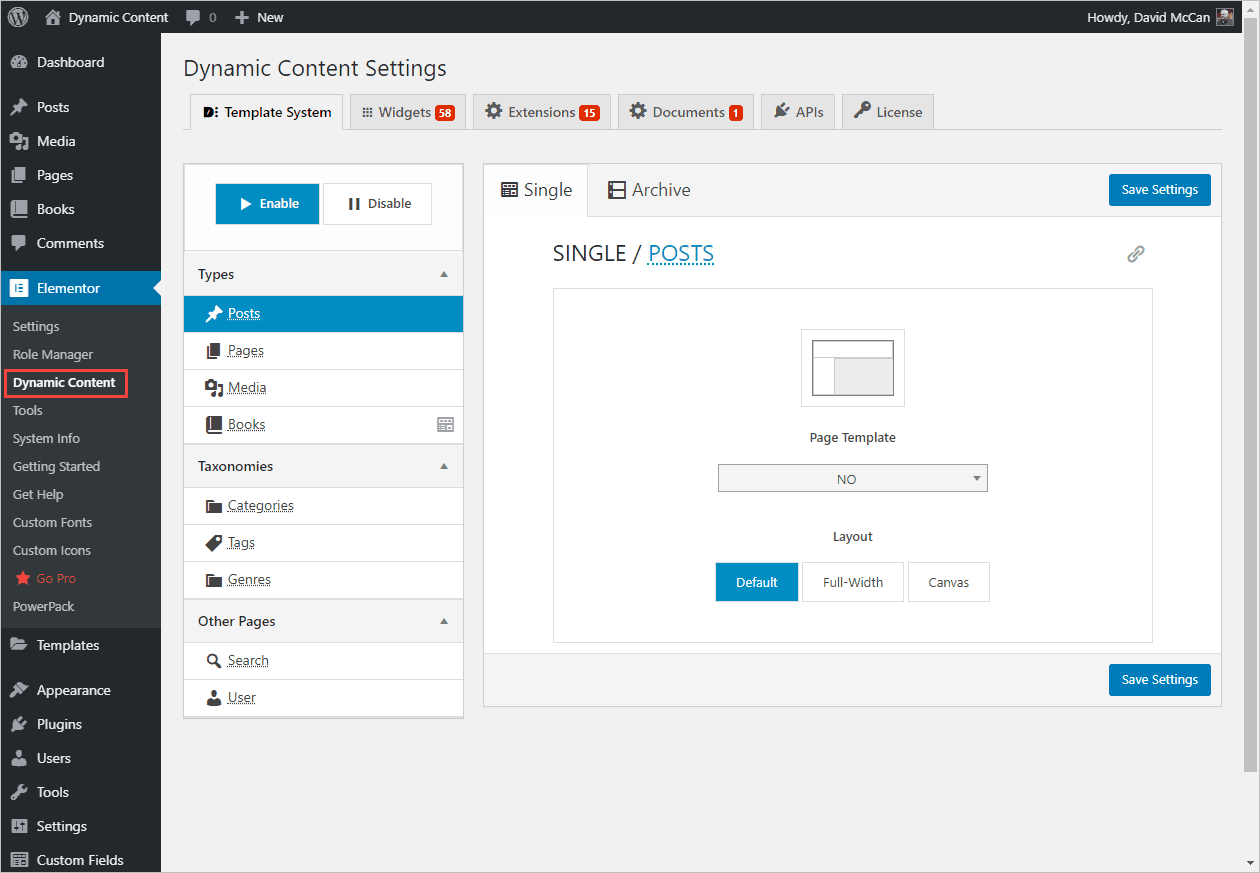Select Search under Other Pages
Viewport: 1260px width, 873px height.
(324, 661)
